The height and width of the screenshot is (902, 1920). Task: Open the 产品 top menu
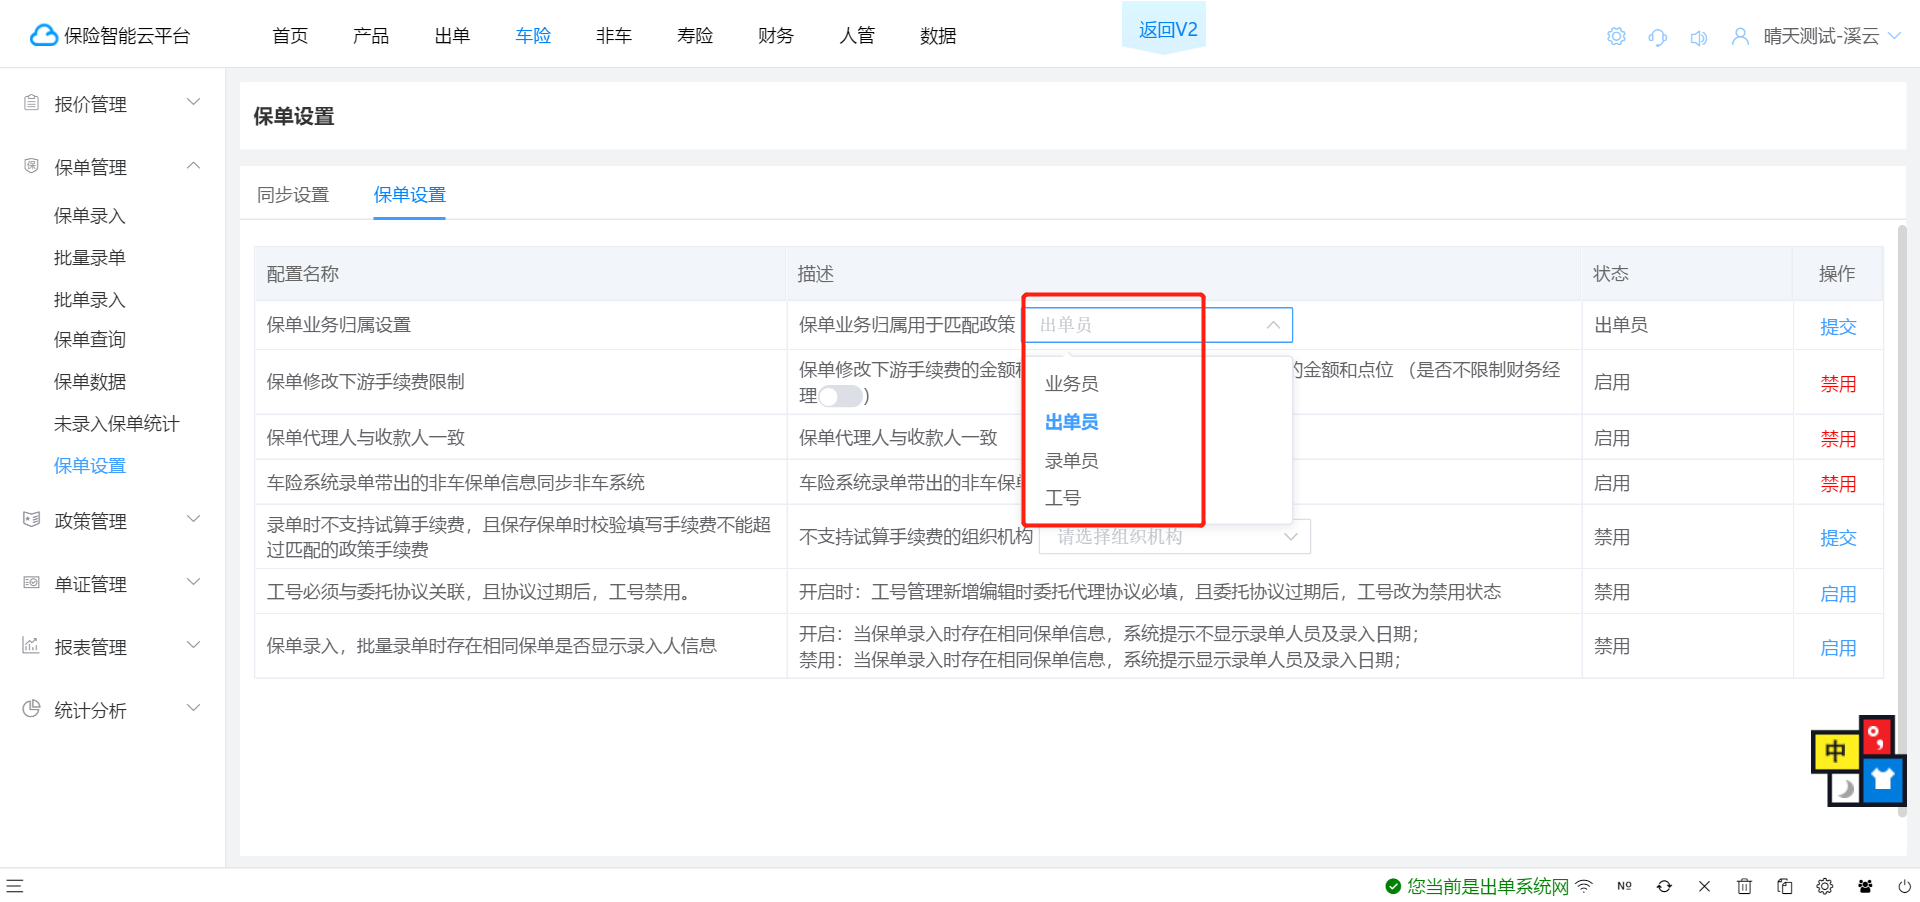tap(371, 36)
